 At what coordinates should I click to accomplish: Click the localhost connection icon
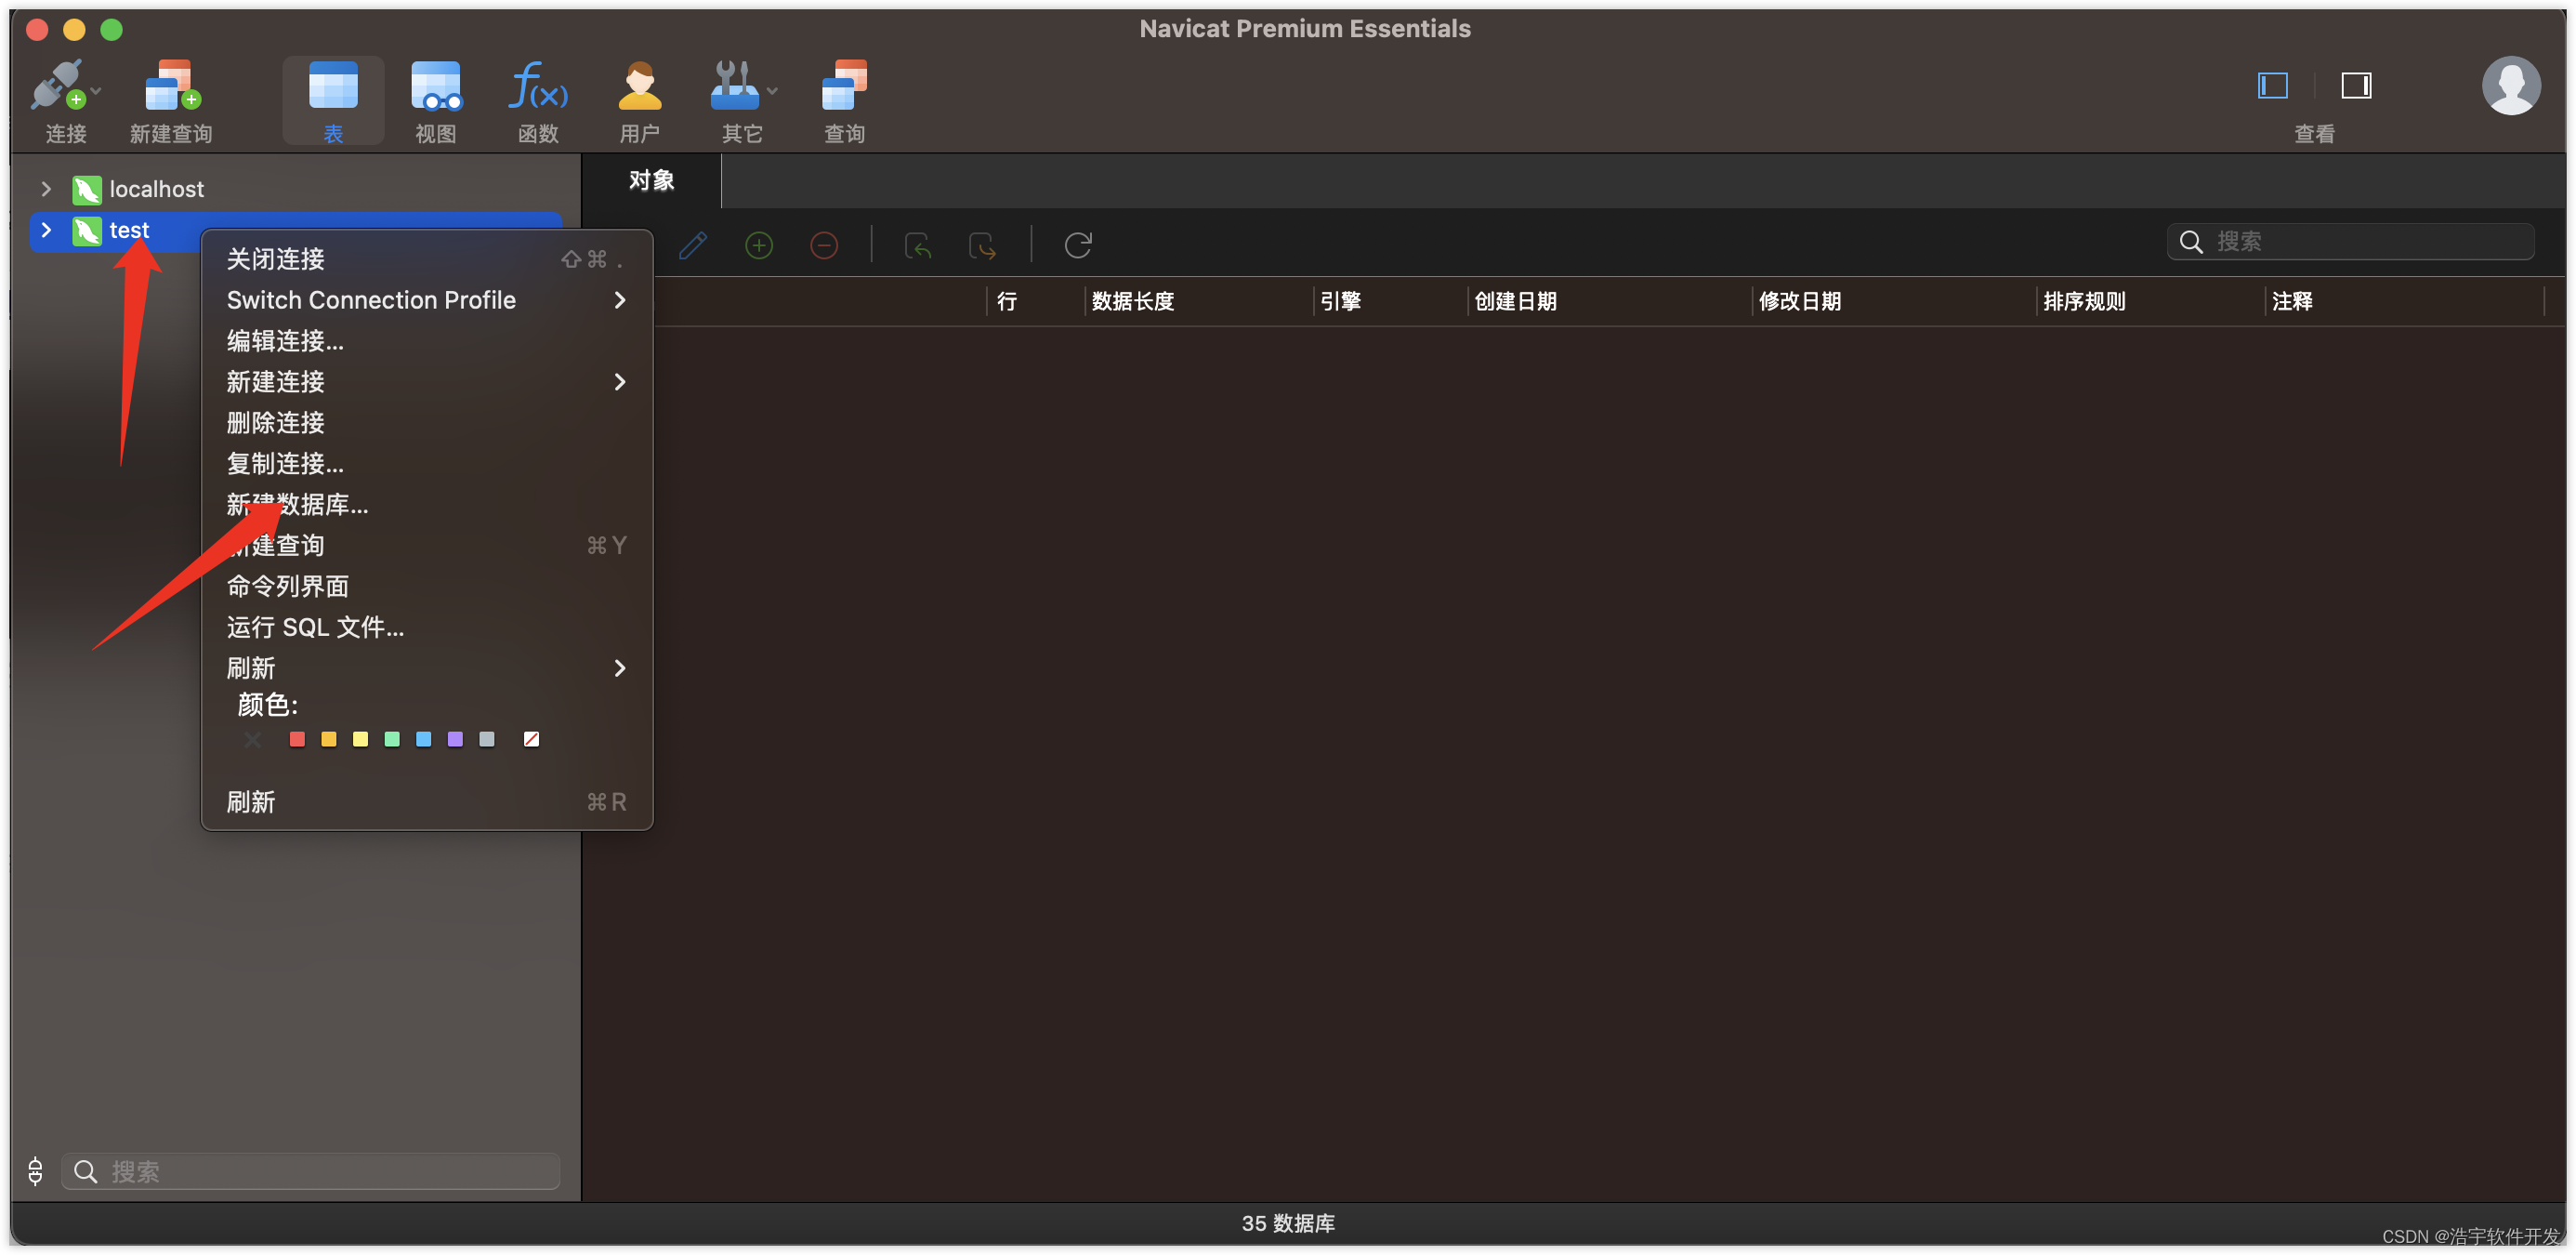87,189
